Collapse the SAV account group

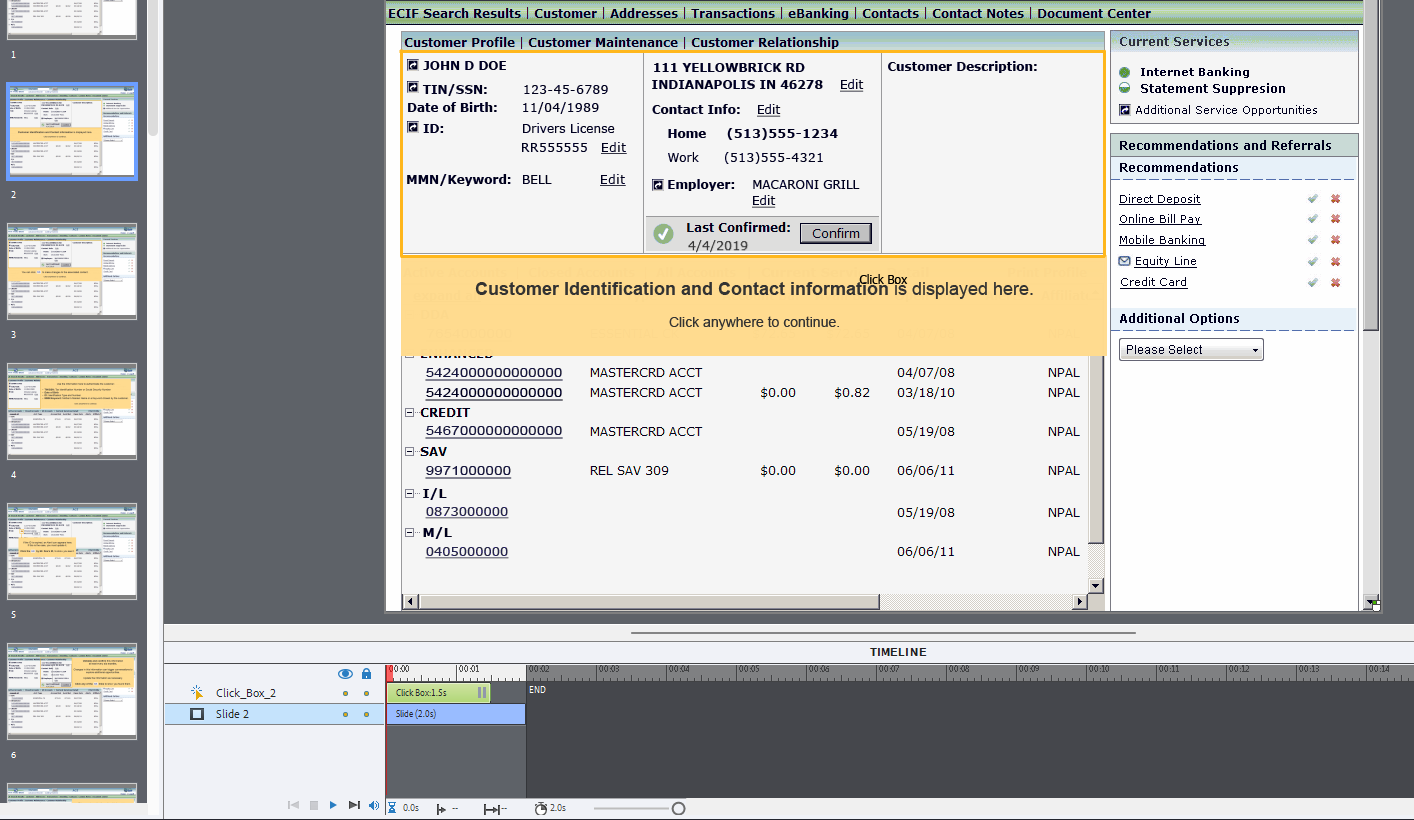(410, 451)
